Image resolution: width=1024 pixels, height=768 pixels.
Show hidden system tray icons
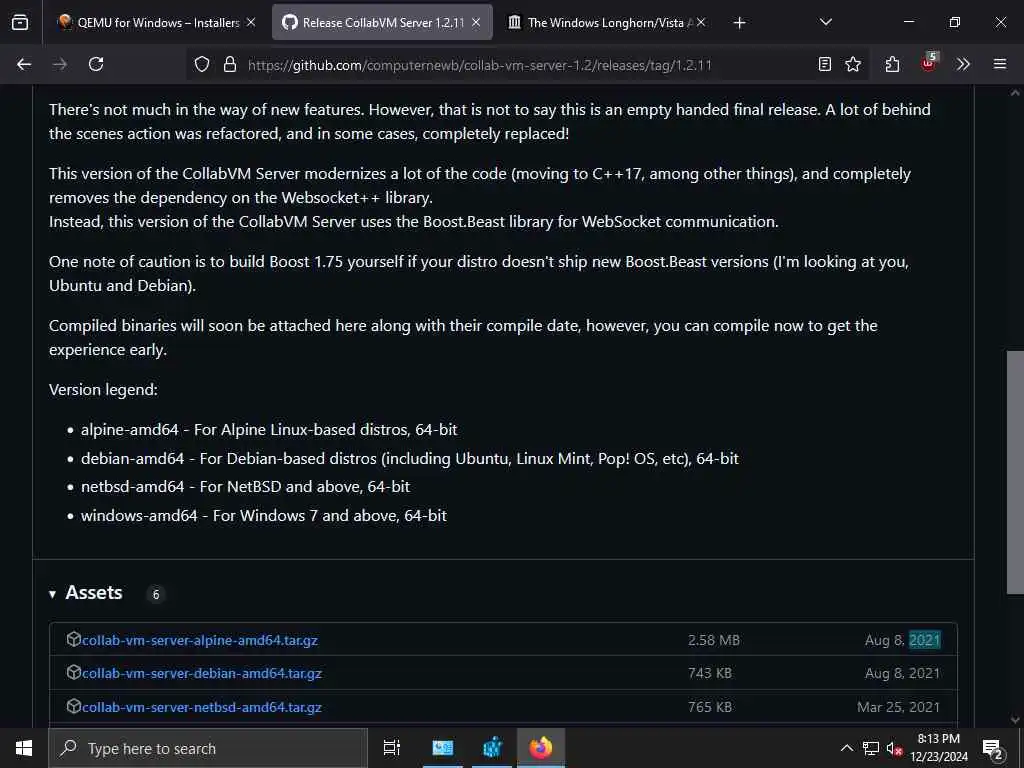pyautogui.click(x=846, y=748)
